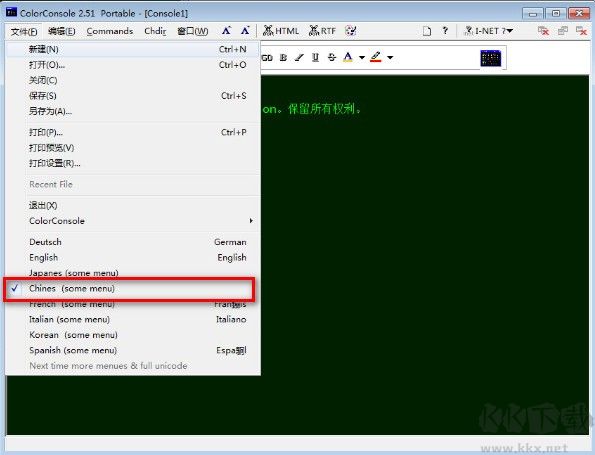
Task: Export console output as RTF
Action: pos(323,31)
